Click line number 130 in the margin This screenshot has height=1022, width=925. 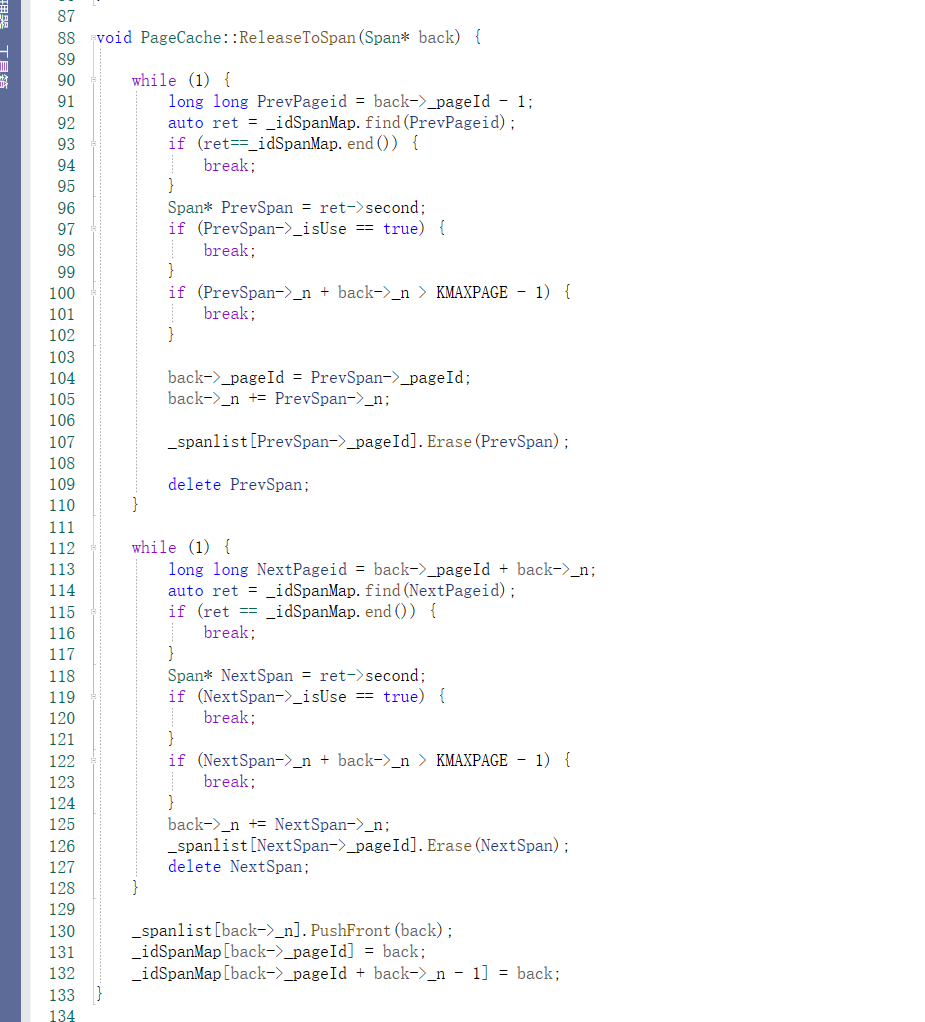click(x=62, y=931)
